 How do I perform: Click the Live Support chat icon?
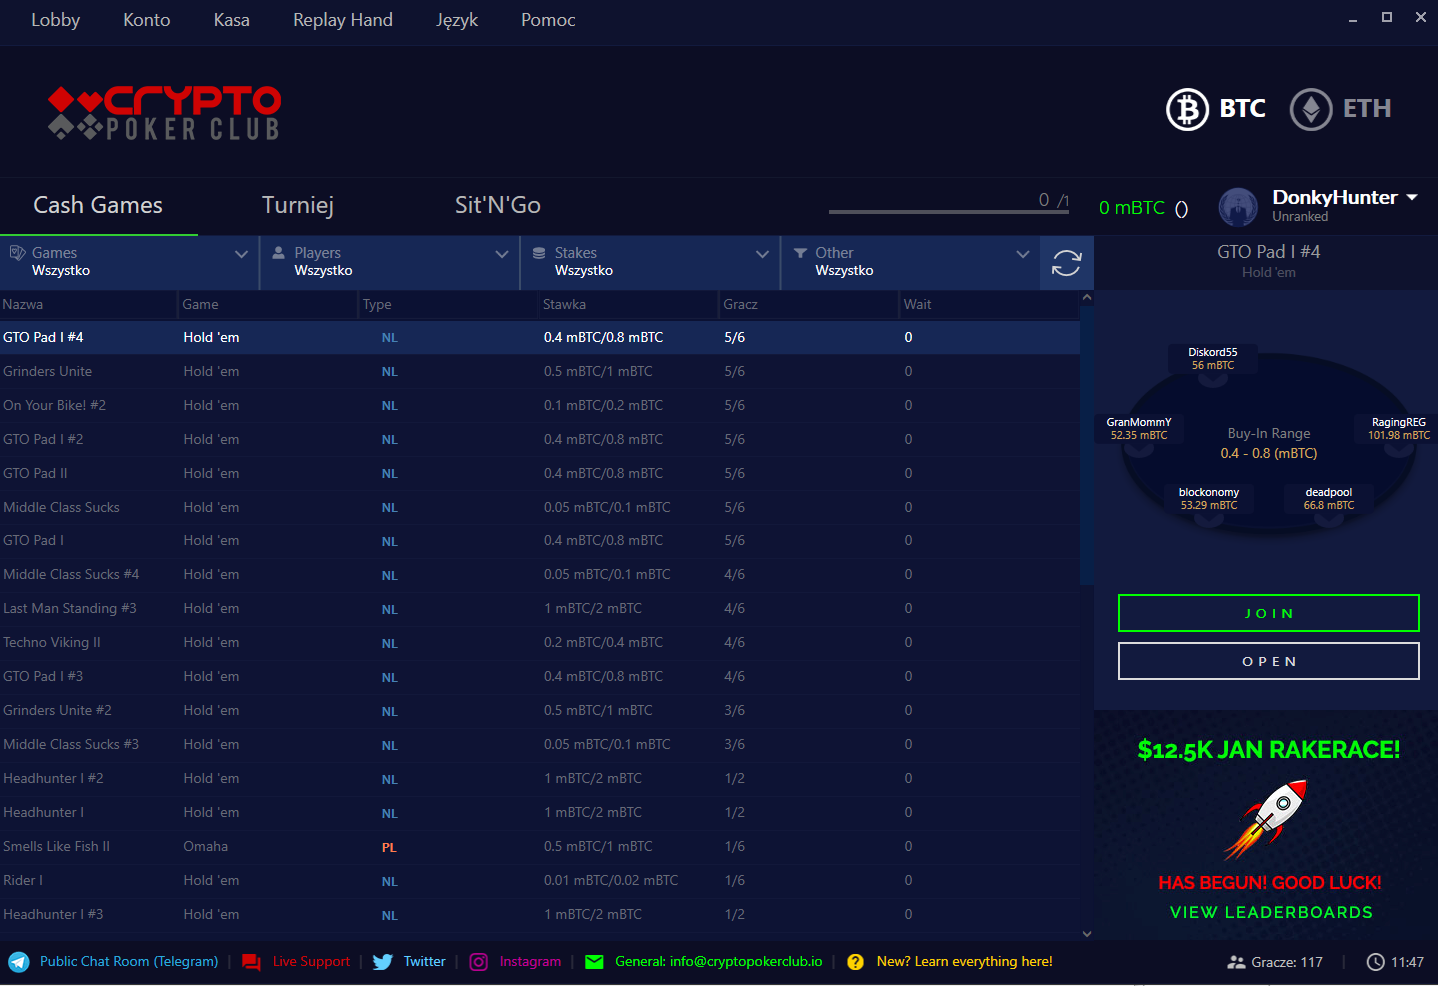pos(251,962)
